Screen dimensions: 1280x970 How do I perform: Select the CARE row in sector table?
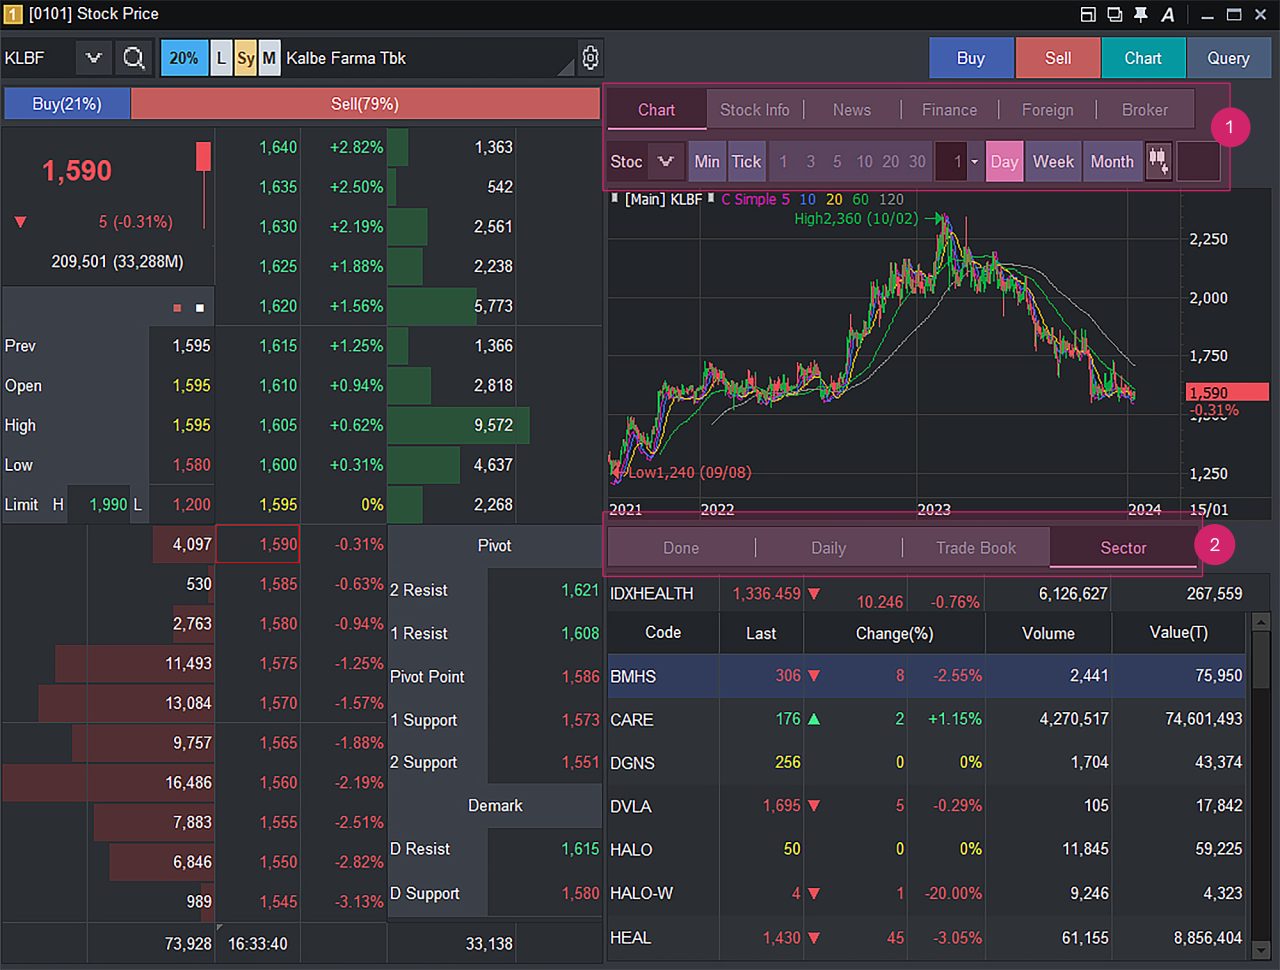(632, 720)
